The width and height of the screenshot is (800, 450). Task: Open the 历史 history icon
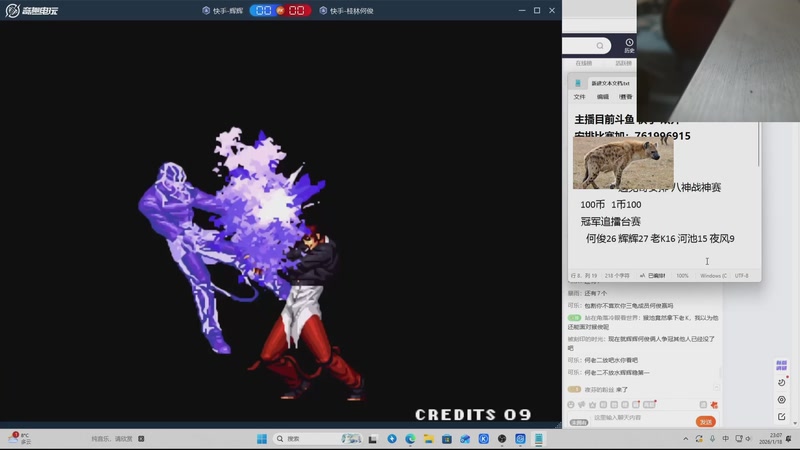tap(629, 45)
